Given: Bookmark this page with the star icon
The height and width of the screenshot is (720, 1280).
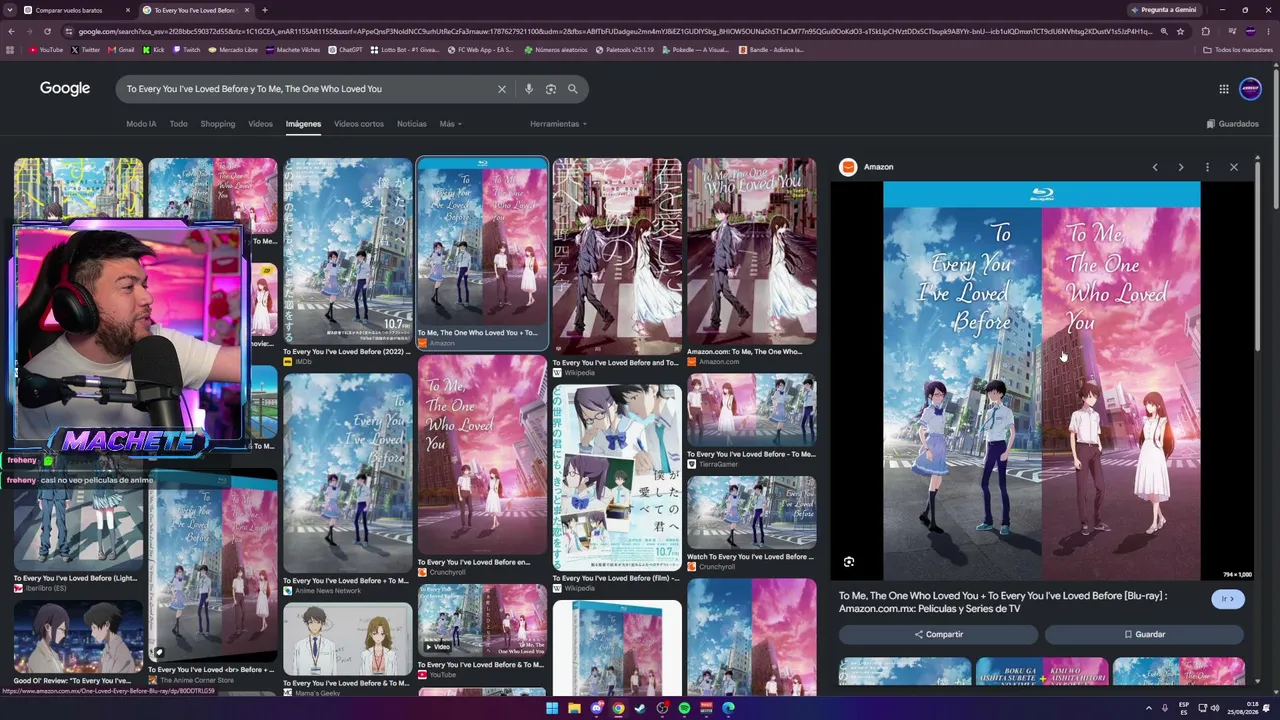Looking at the screenshot, I should pos(1181,31).
